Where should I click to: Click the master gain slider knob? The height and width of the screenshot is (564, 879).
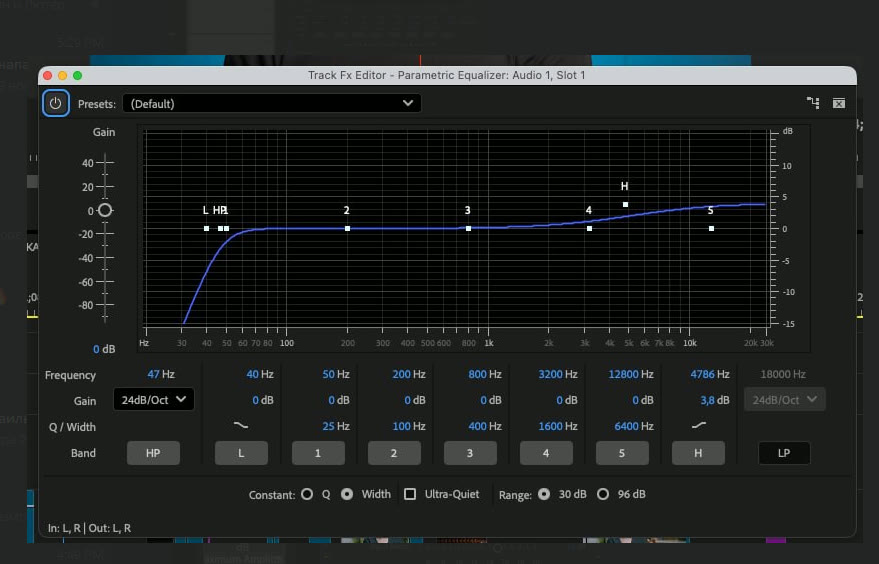pyautogui.click(x=105, y=210)
